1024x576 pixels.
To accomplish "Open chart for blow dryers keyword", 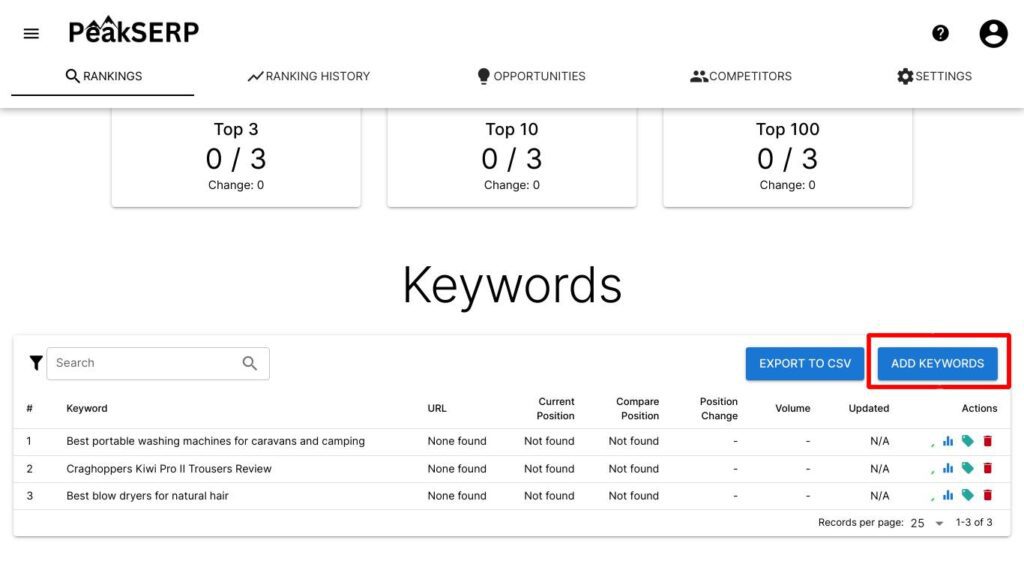I will click(948, 496).
